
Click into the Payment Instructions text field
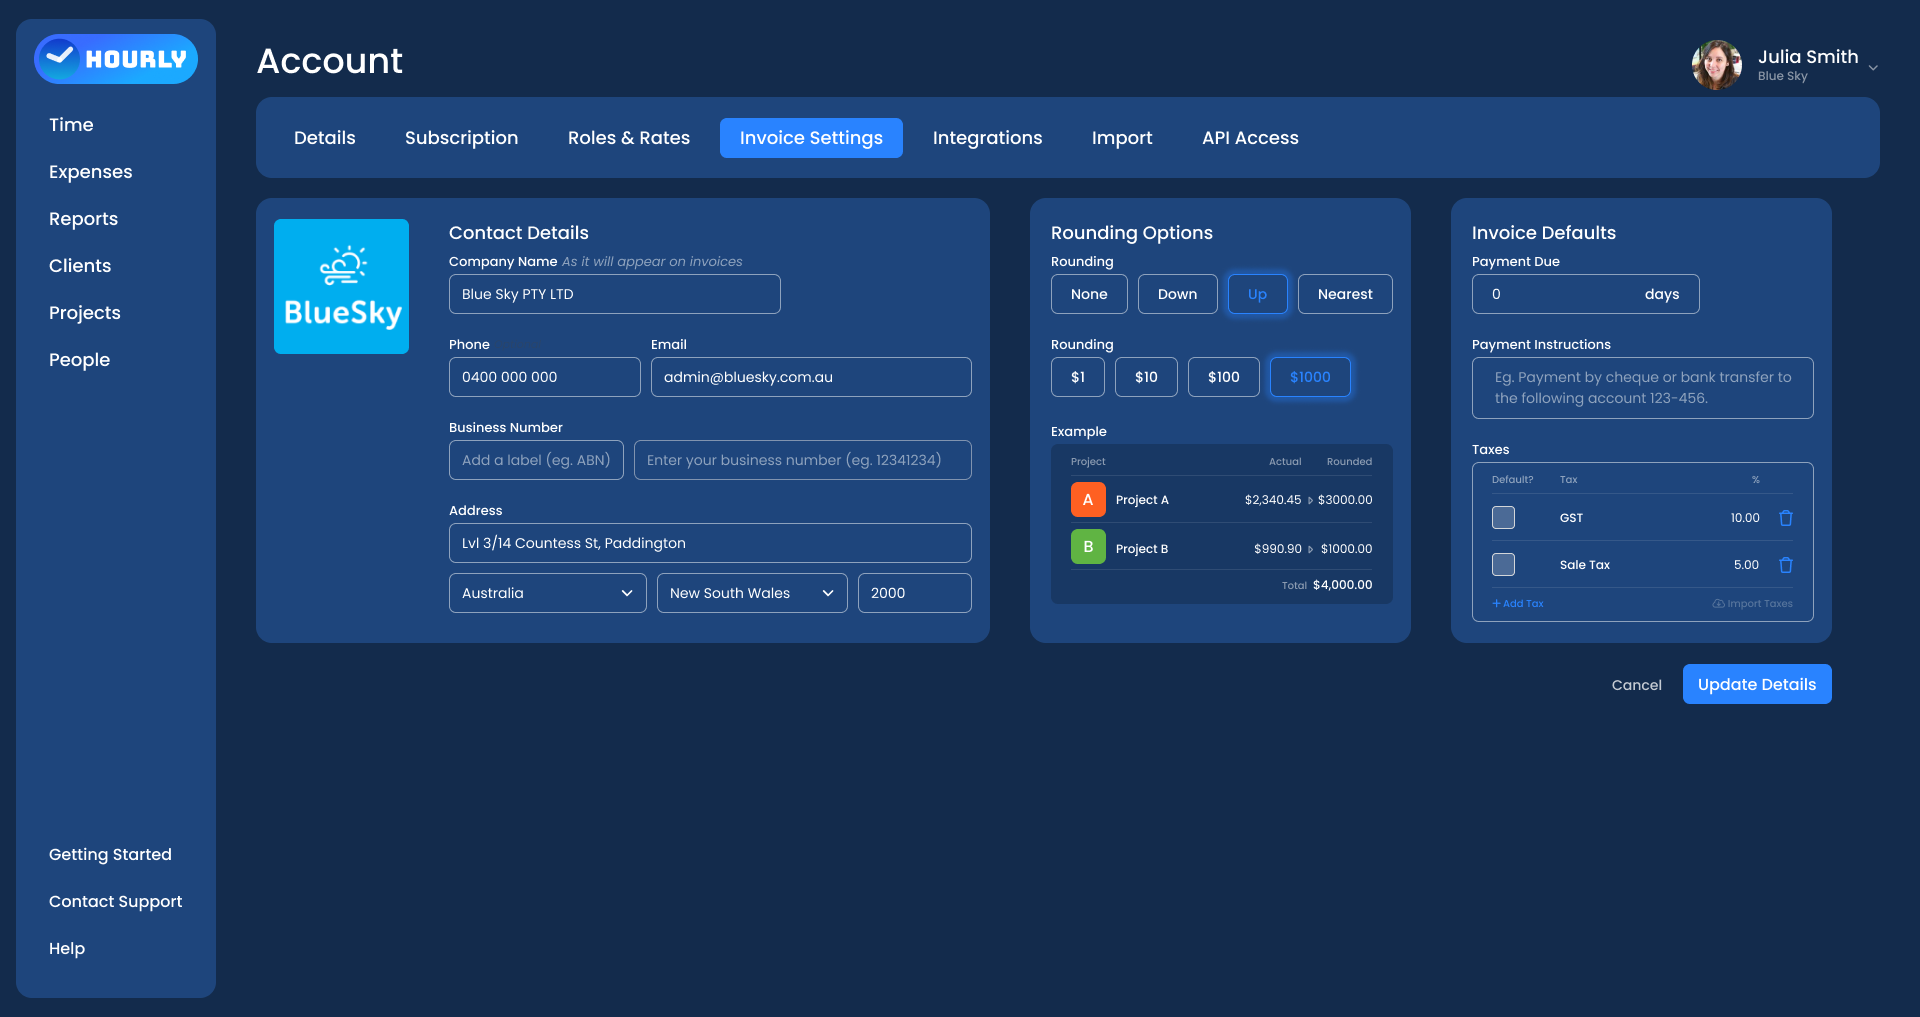point(1642,388)
